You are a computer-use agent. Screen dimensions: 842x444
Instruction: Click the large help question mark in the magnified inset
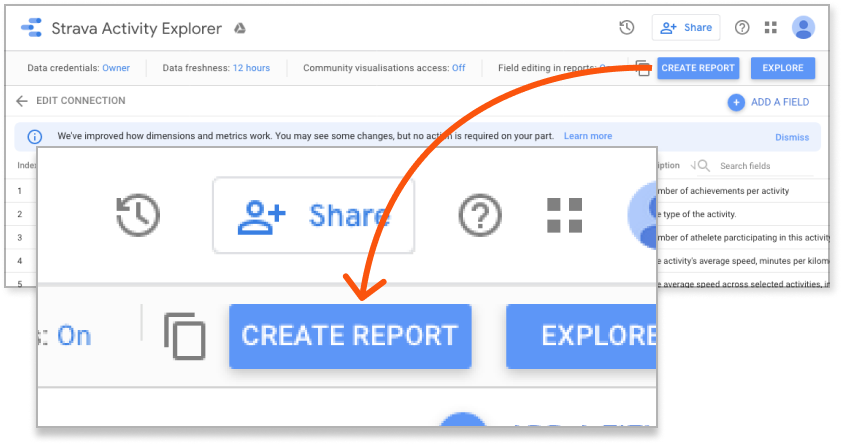tap(480, 215)
